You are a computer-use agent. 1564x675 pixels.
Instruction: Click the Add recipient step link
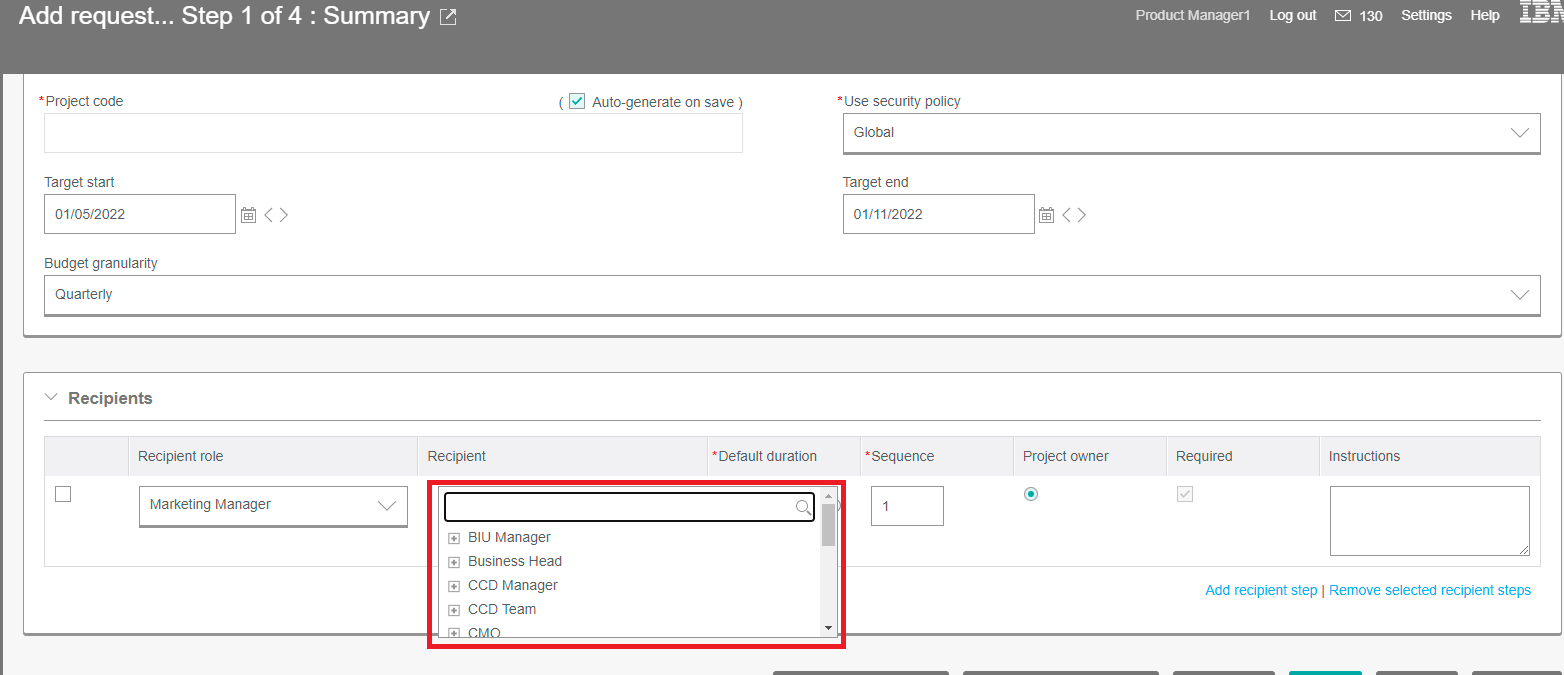point(1261,590)
